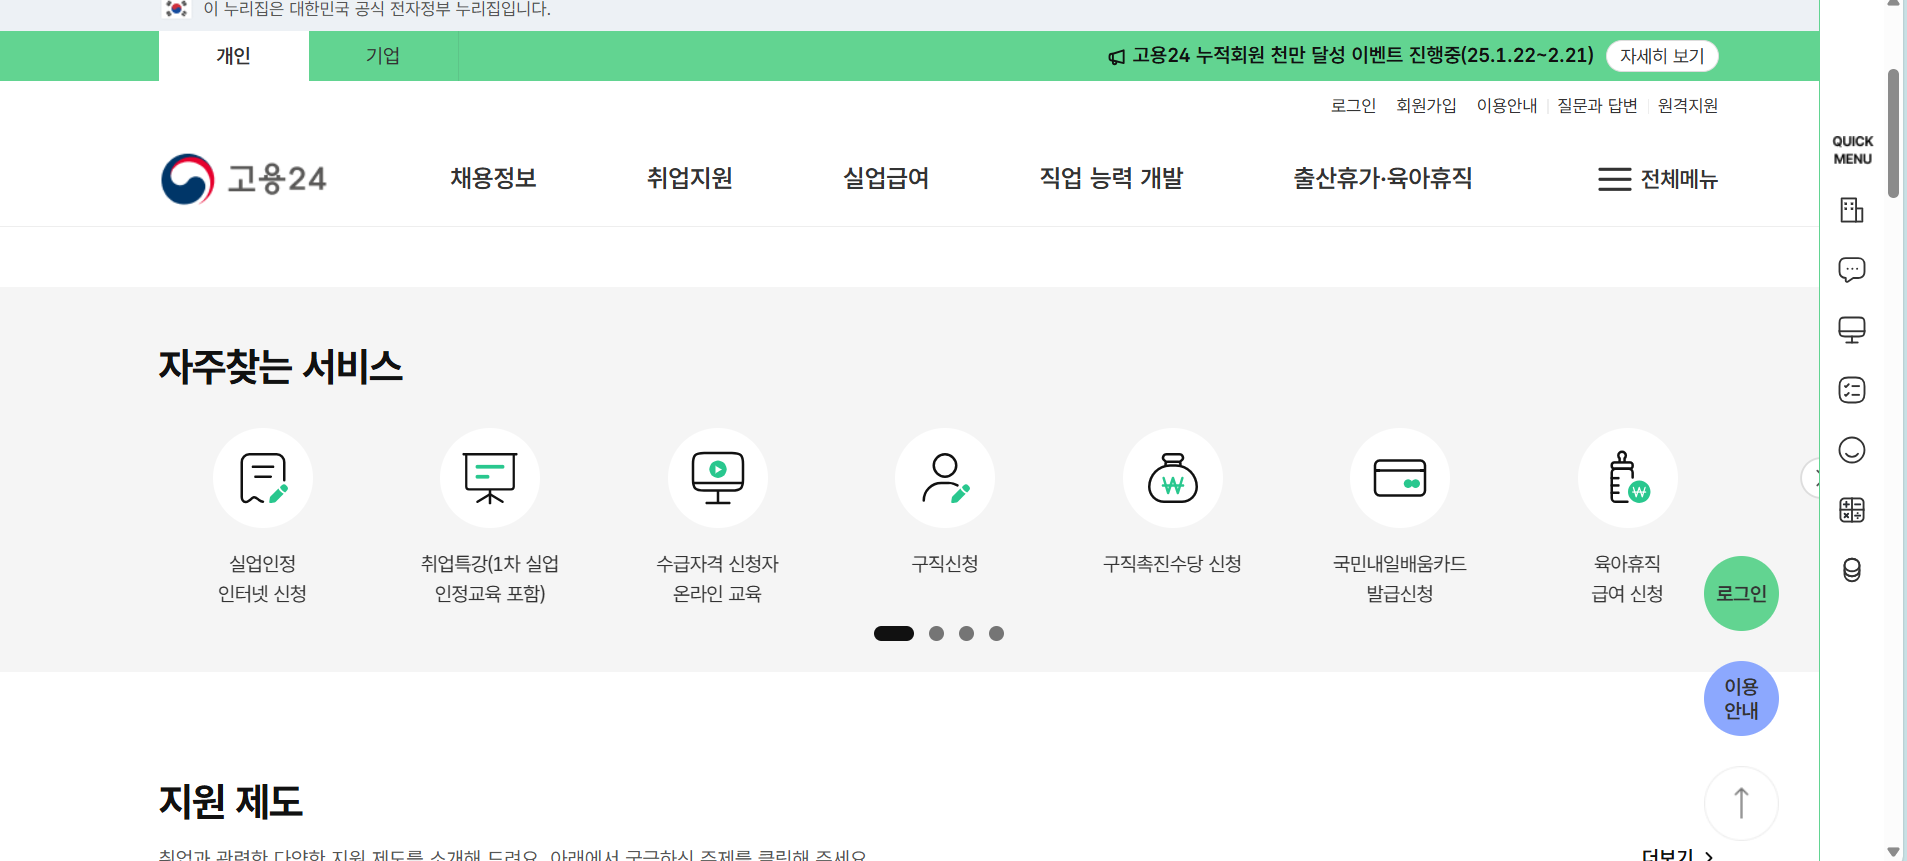Click the 자주찾는 서비스 heading

click(281, 367)
